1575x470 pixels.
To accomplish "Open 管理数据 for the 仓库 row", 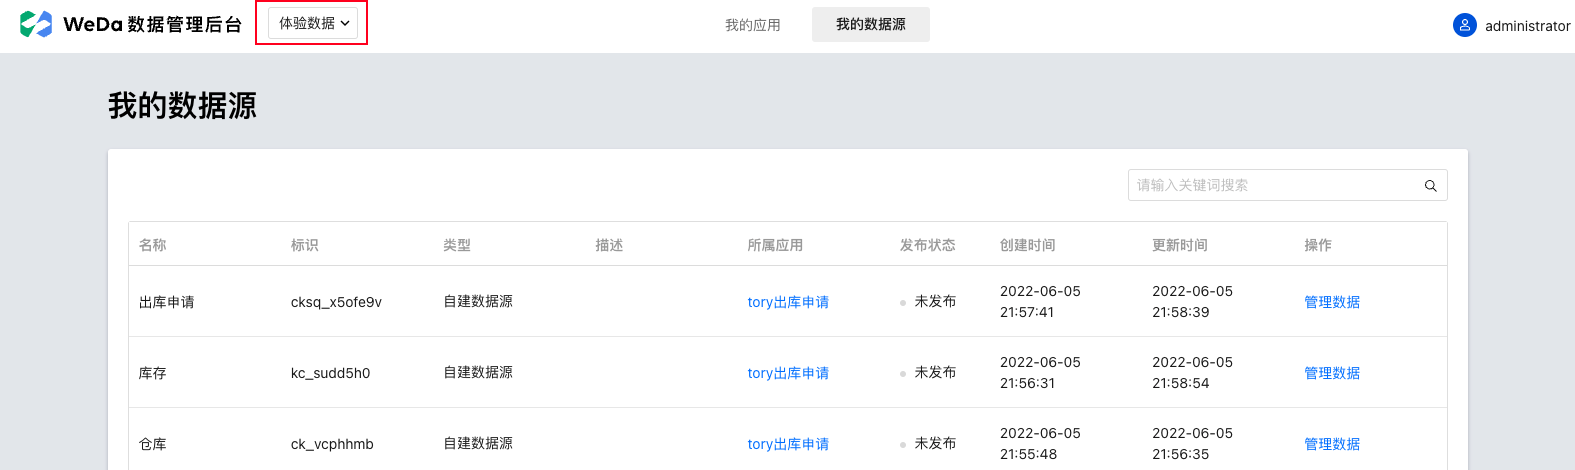I will (x=1331, y=444).
